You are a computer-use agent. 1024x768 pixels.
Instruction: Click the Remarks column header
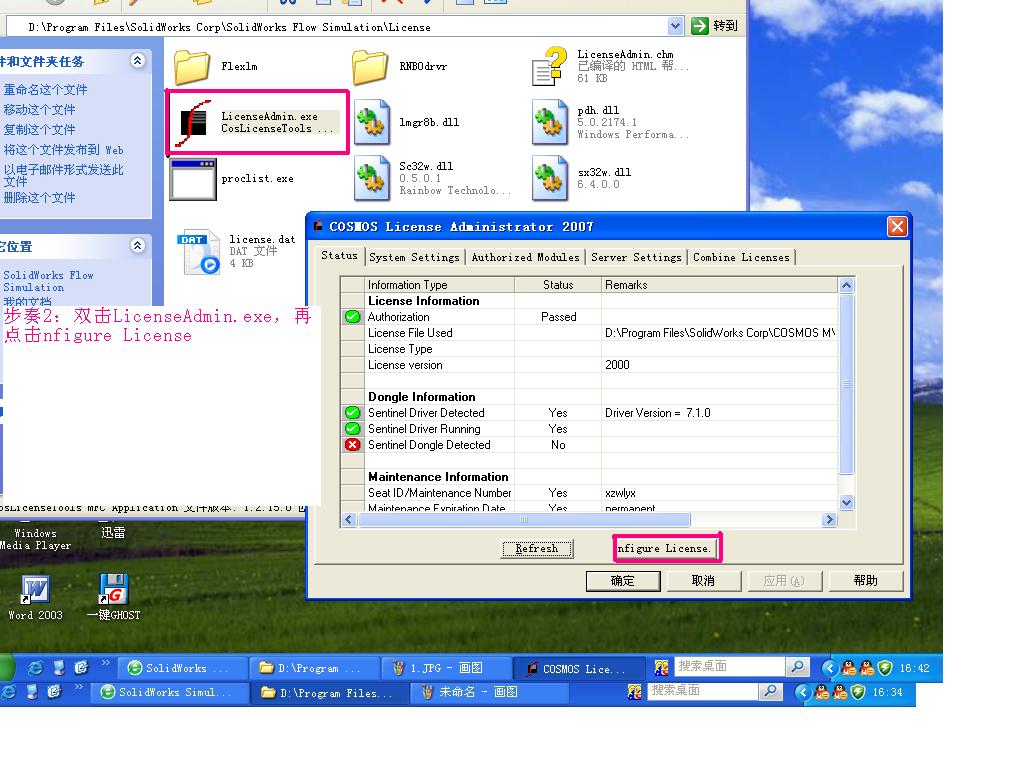coord(719,285)
